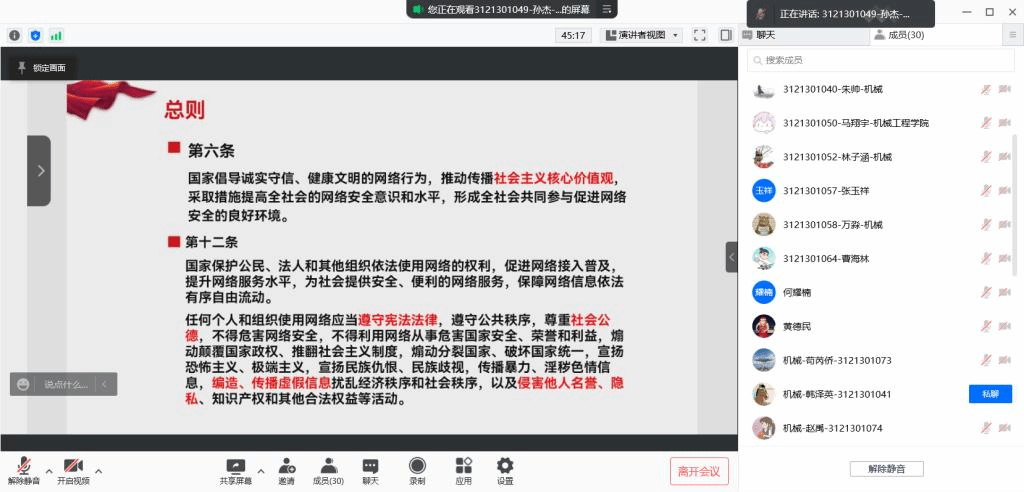Viewport: 1024px width, 492px height.
Task: Click the blue button beside 韩泽英
Action: [x=989, y=394]
